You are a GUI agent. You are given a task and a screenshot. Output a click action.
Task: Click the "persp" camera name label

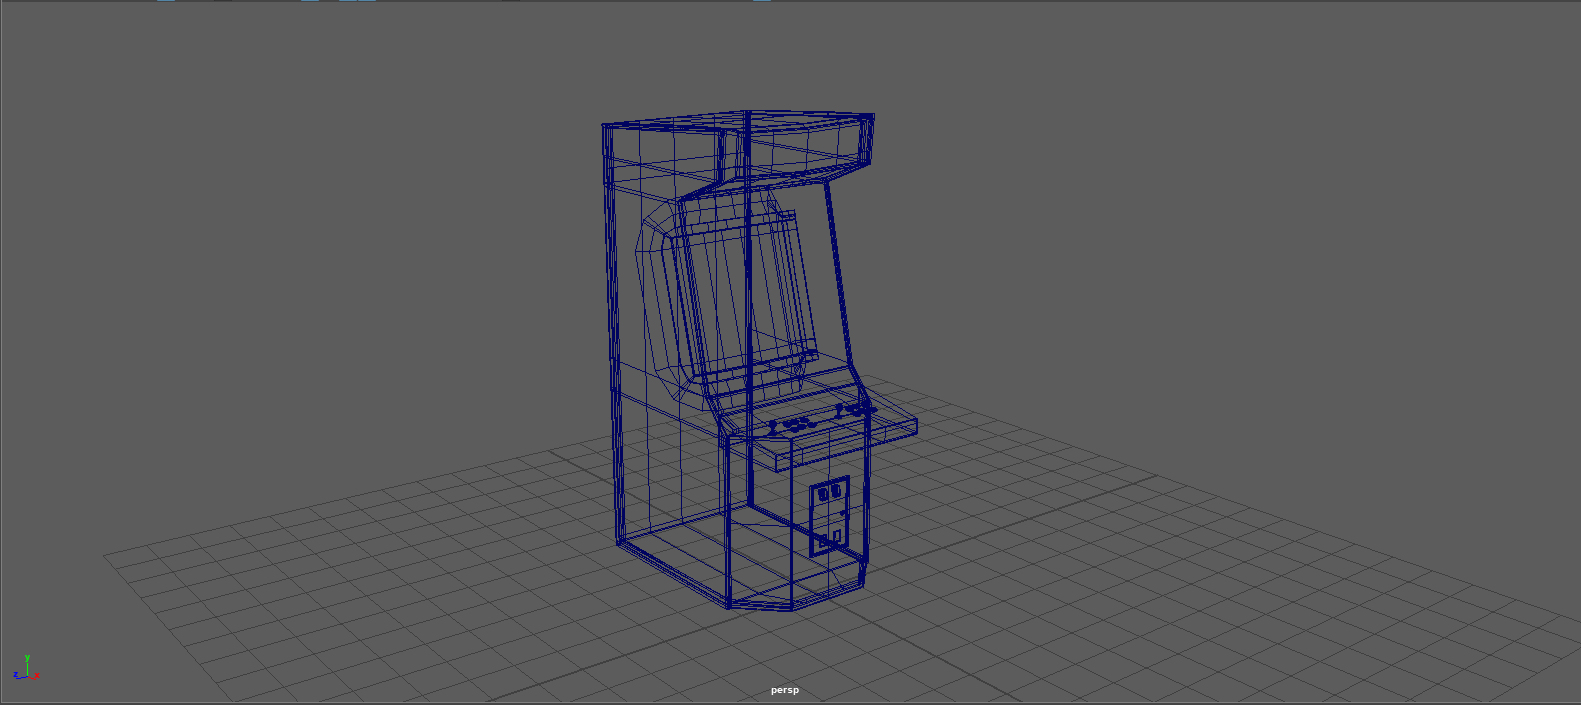pos(785,690)
